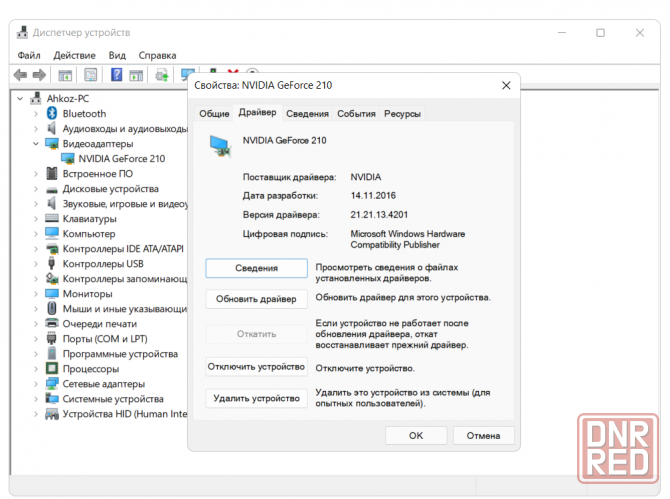Open the Файл menu
Screen dimensions: 670x499
(29, 56)
